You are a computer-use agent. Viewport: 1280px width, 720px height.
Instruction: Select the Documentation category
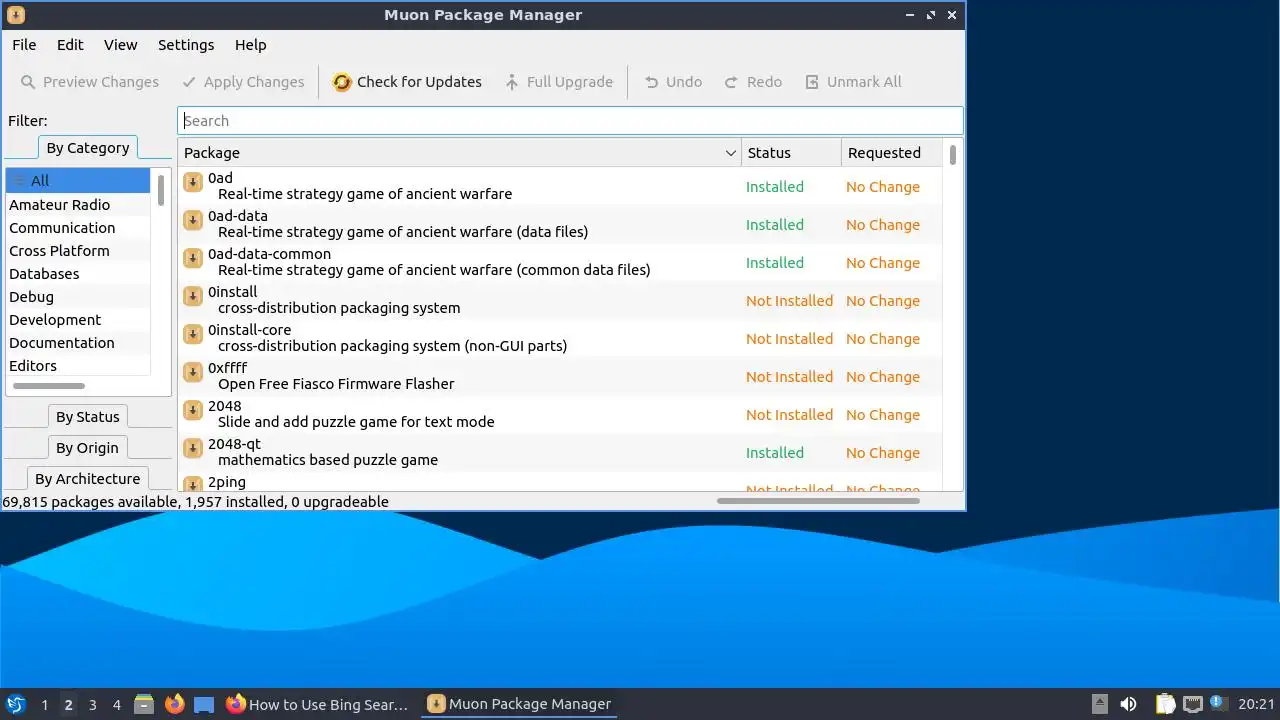(x=78, y=343)
